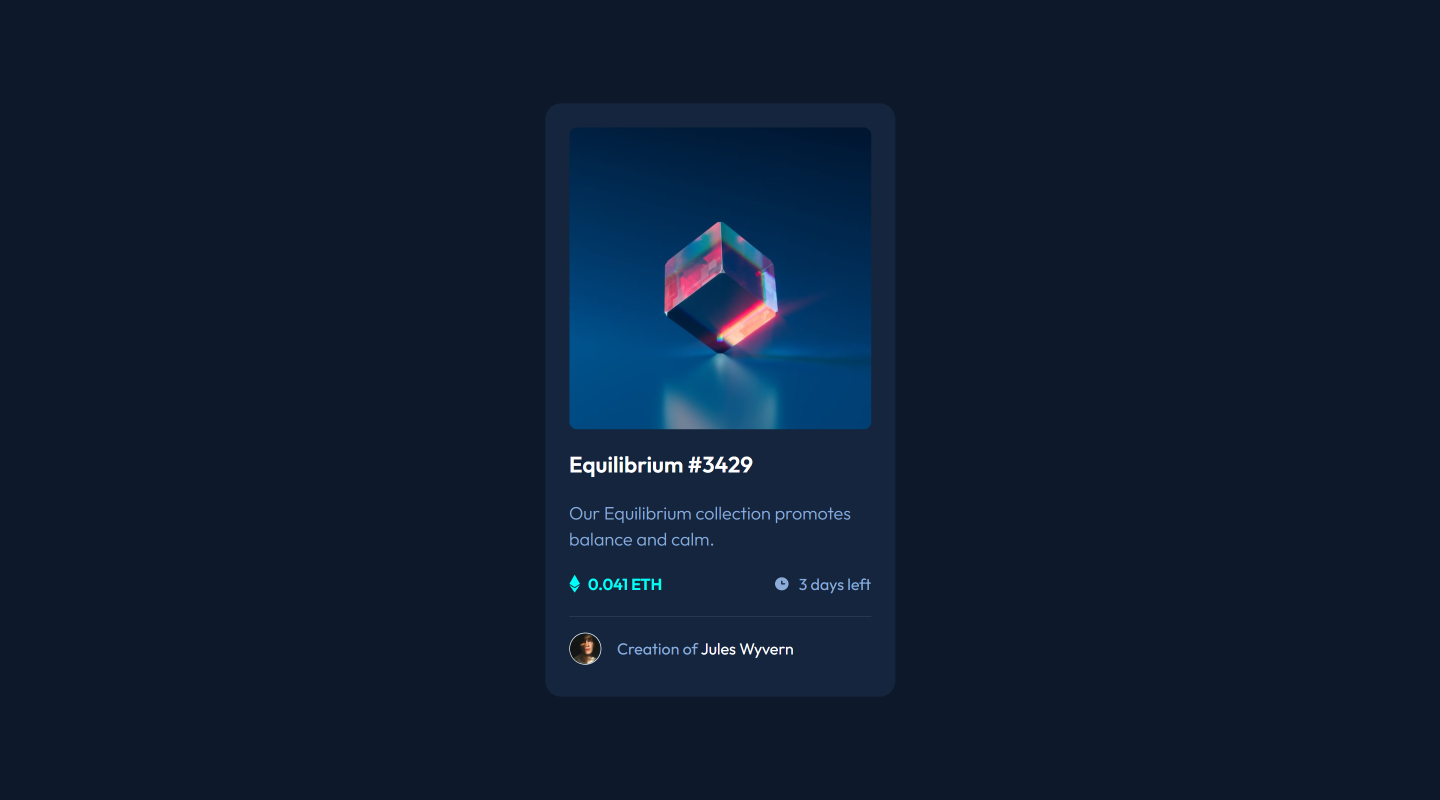Click the cube's reflection in the artwork
Image resolution: width=1440 pixels, height=800 pixels.
pyautogui.click(x=720, y=392)
